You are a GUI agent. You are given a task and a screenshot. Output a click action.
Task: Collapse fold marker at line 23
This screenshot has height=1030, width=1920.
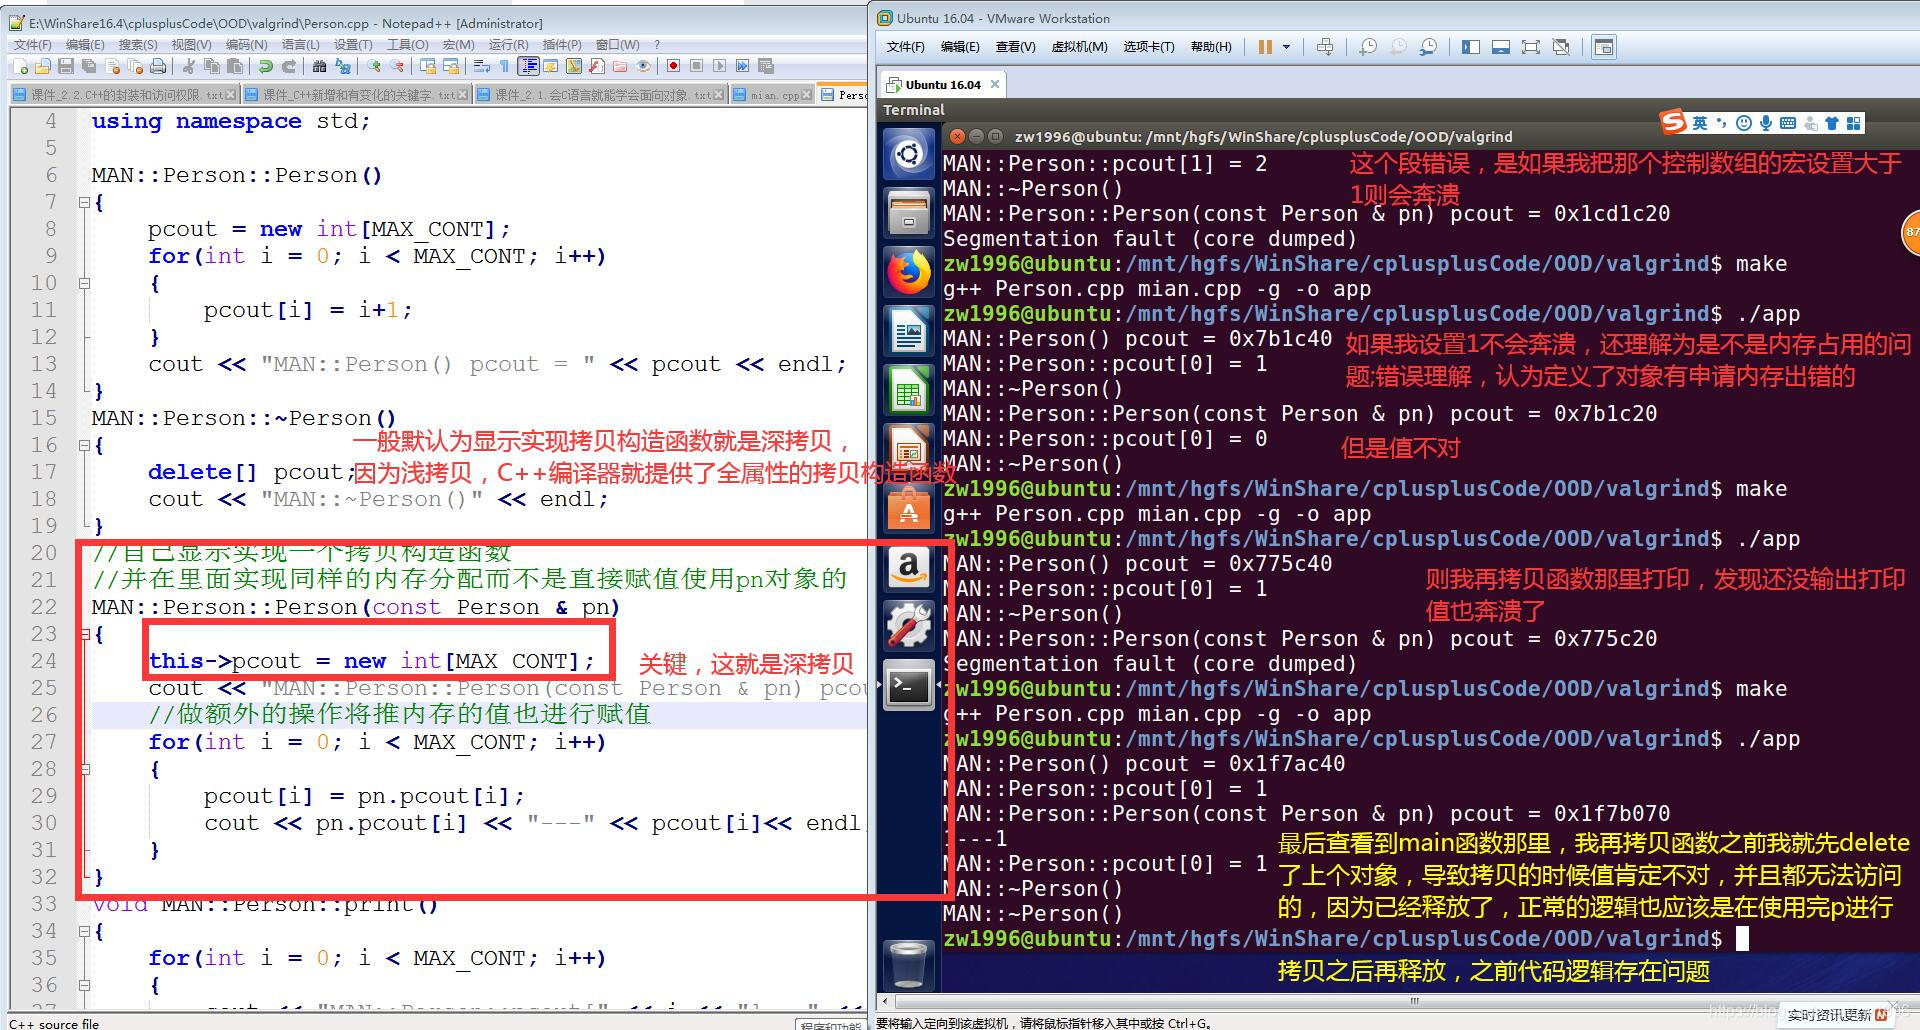84,634
